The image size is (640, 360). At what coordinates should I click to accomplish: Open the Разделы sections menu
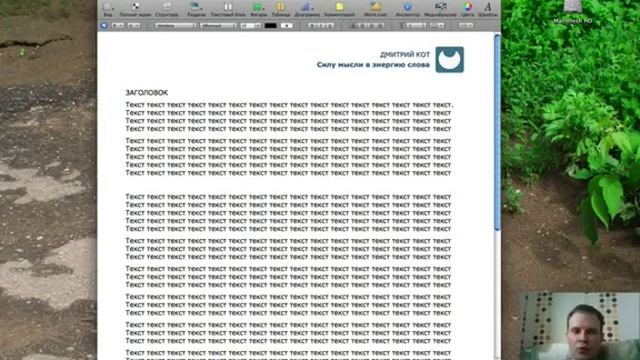[196, 9]
